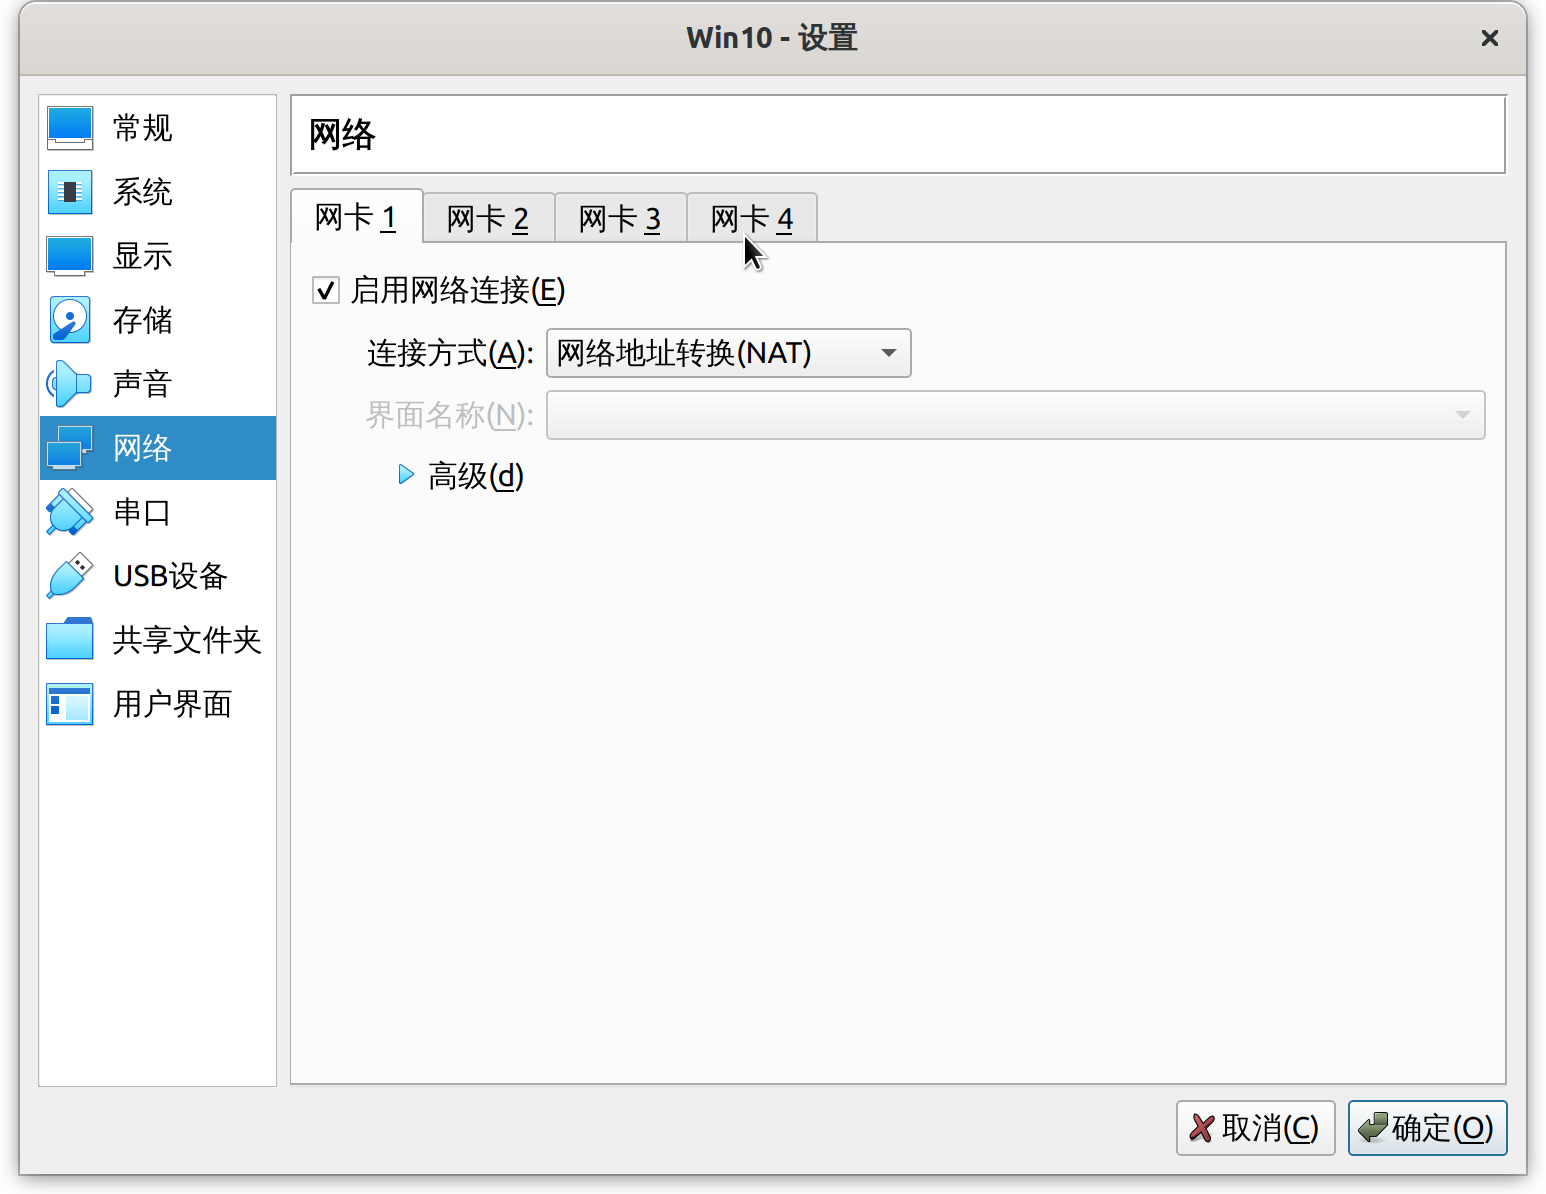
Task: Select the 网络 entry in sidebar
Action: [x=157, y=448]
